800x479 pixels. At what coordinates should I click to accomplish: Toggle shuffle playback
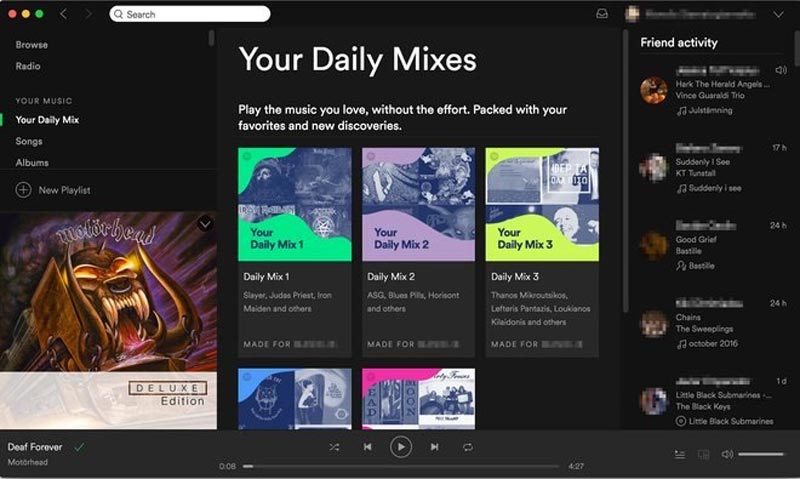[334, 447]
